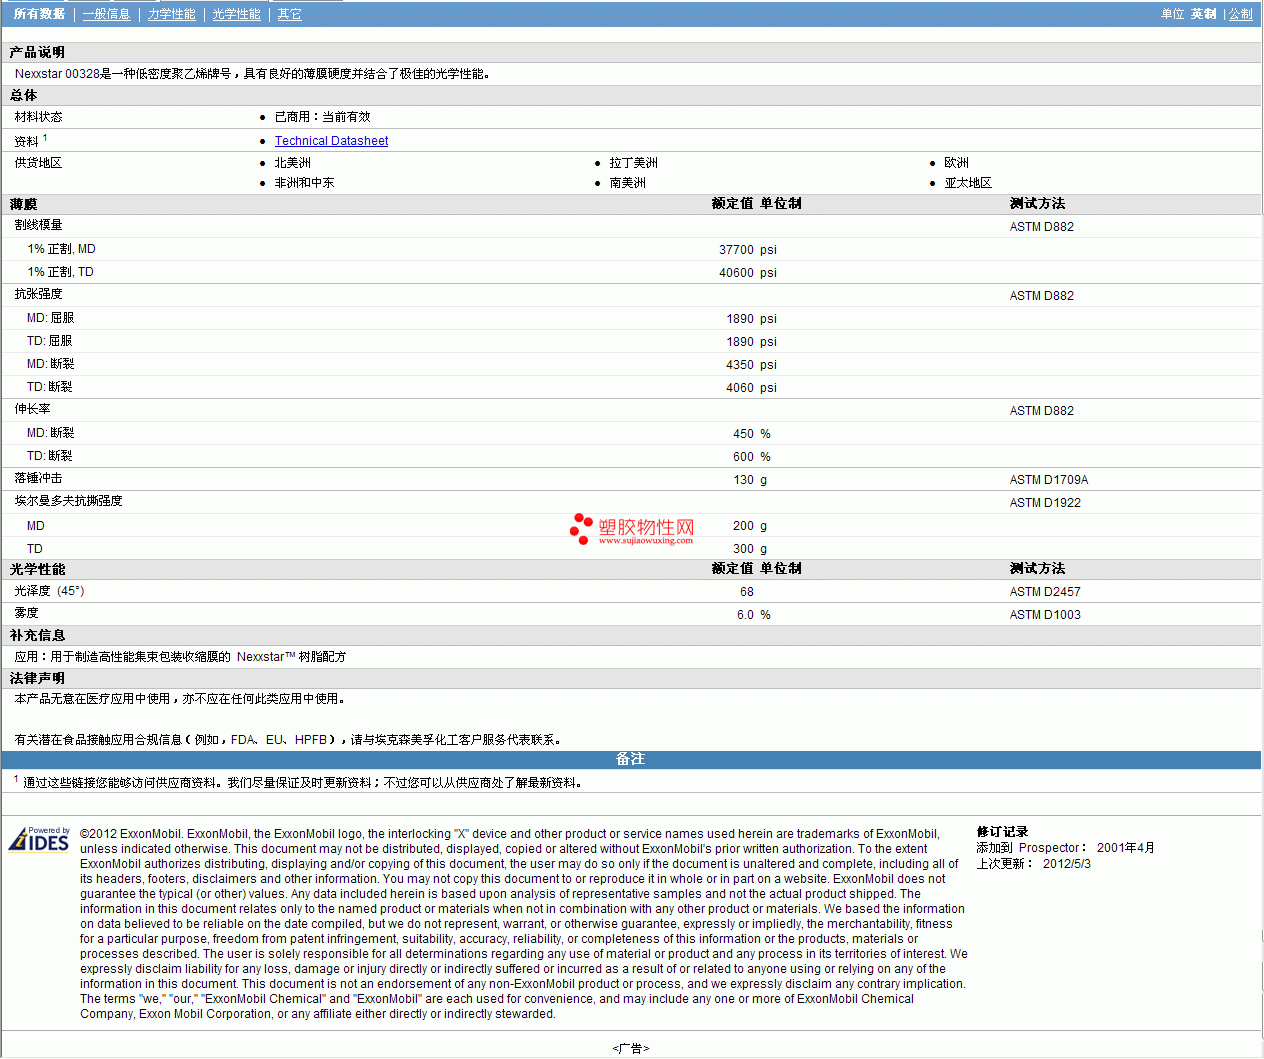Click the ASTM D1003 test method
1264x1059 pixels.
tap(1046, 615)
